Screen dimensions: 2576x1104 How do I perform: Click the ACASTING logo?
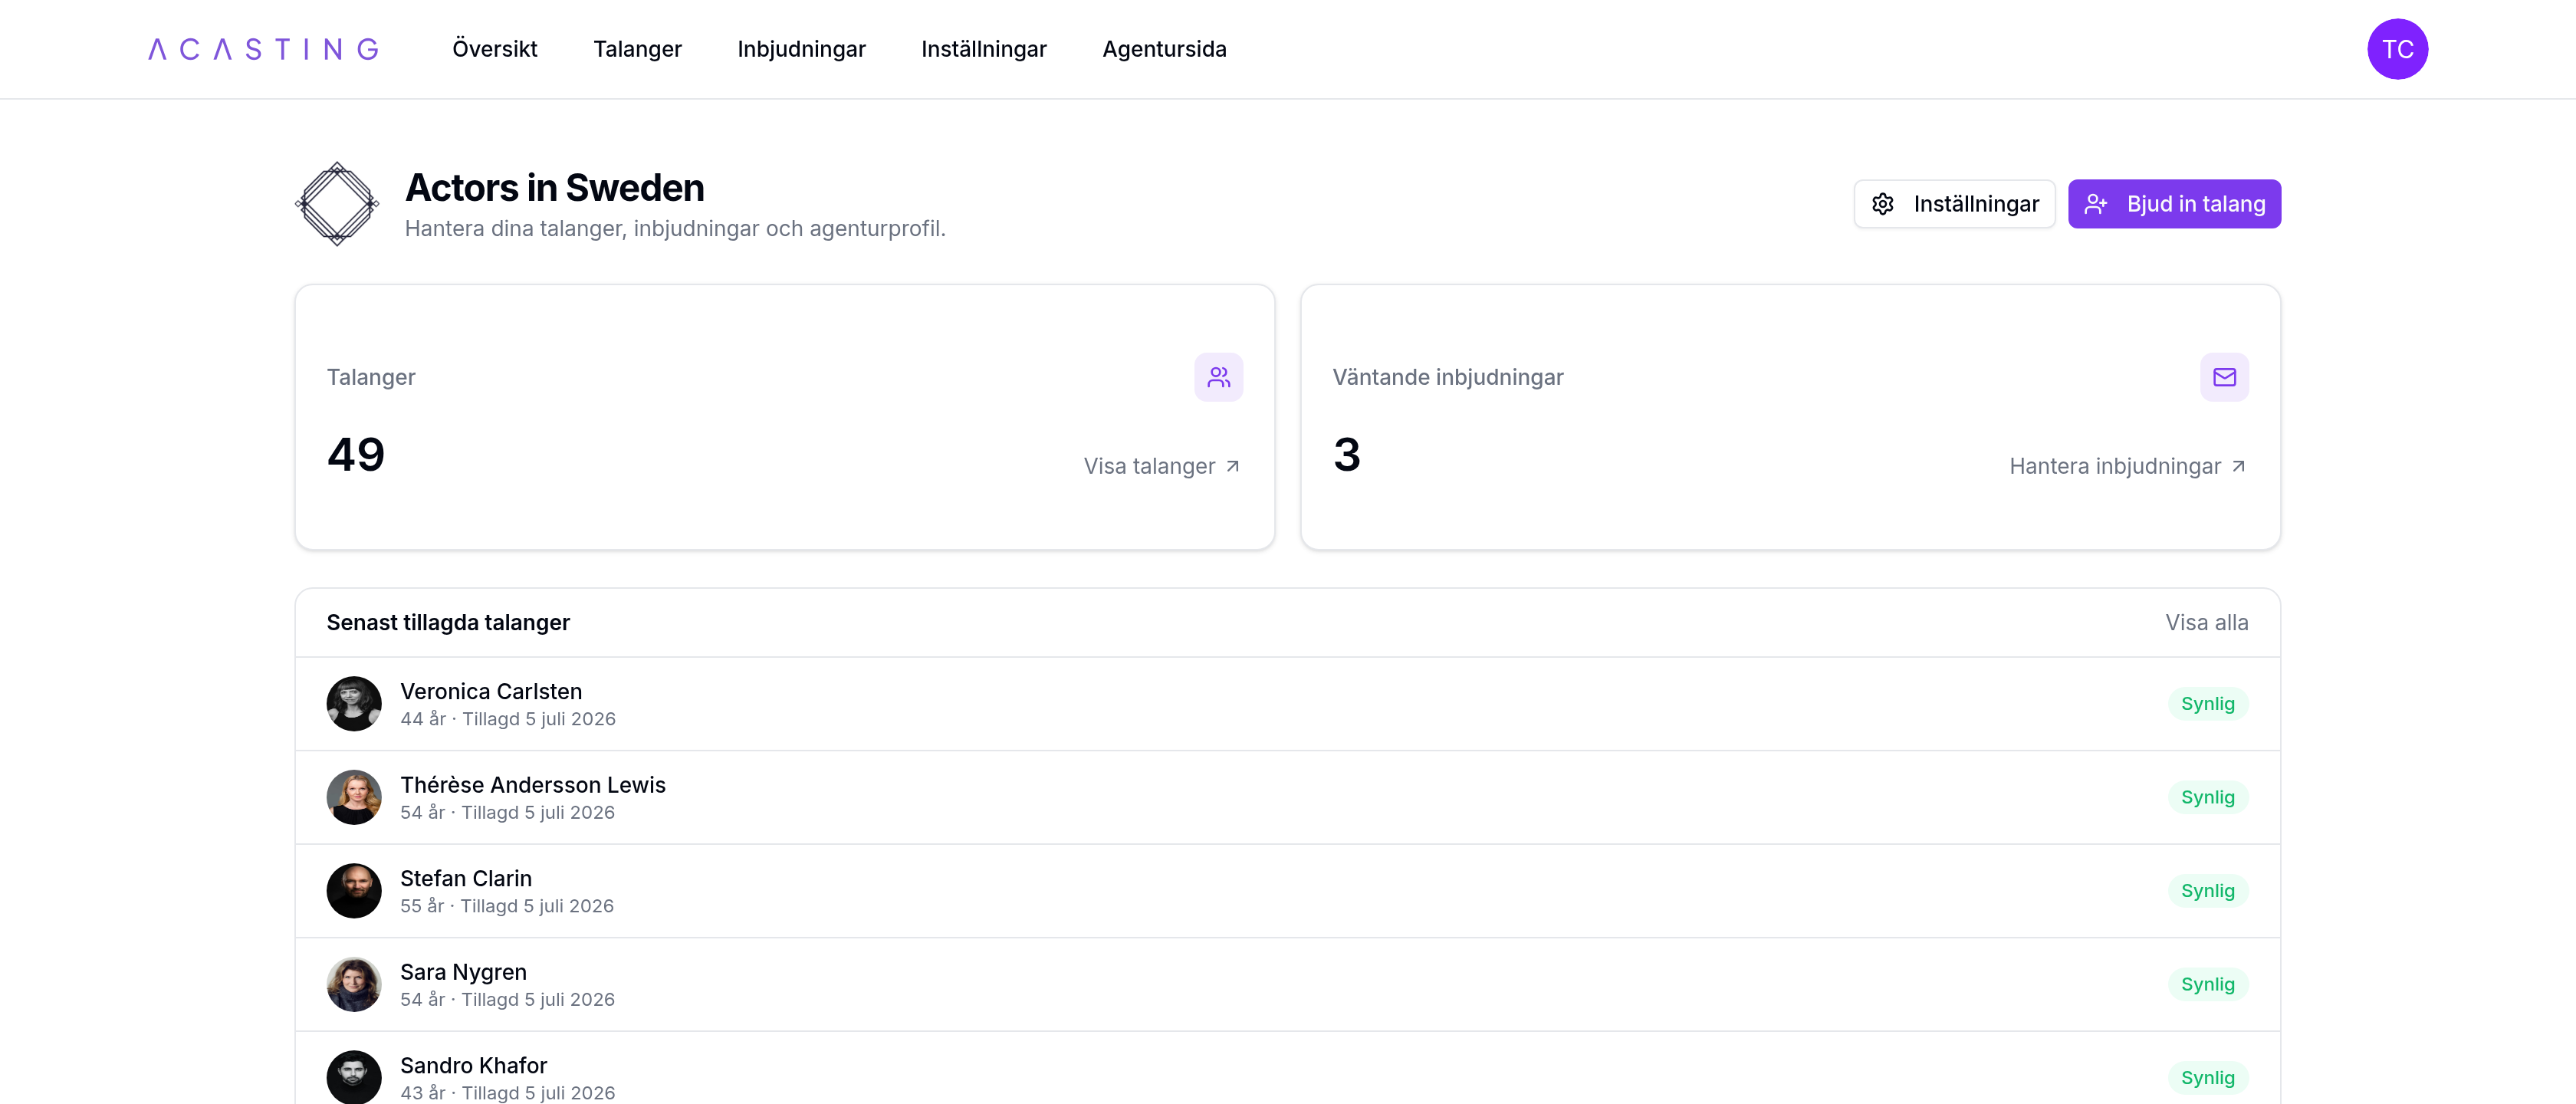point(263,49)
